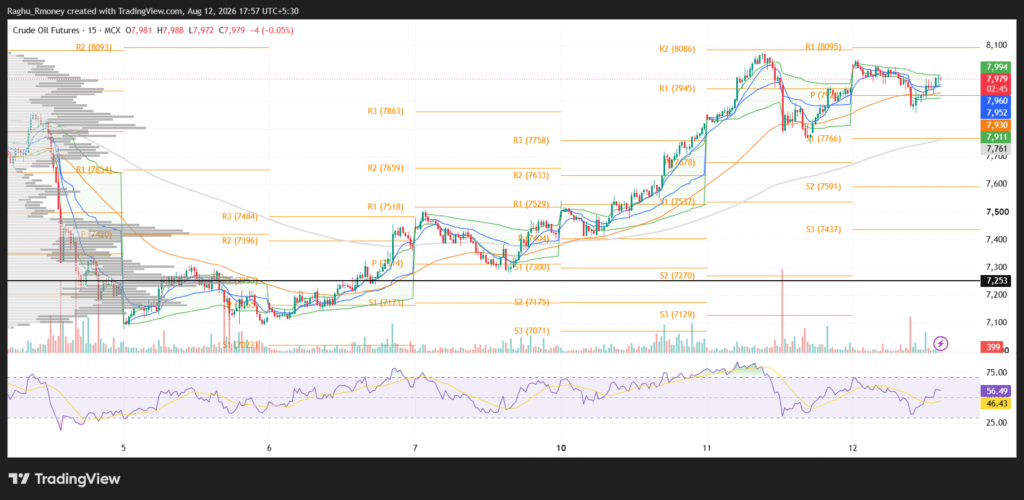Click the R2 (7659) pivot label
This screenshot has width=1024, height=500.
pyautogui.click(x=385, y=168)
